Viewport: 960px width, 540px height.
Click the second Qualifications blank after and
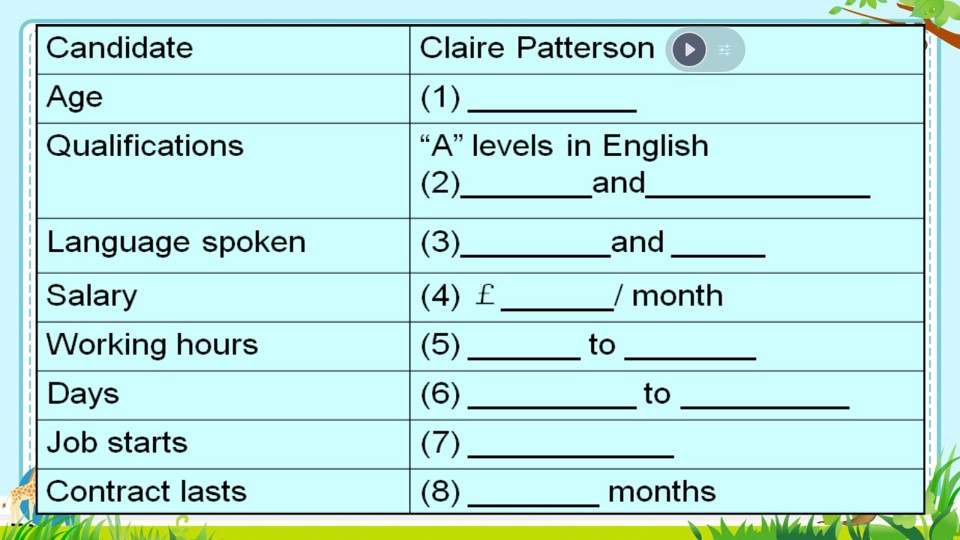point(758,189)
